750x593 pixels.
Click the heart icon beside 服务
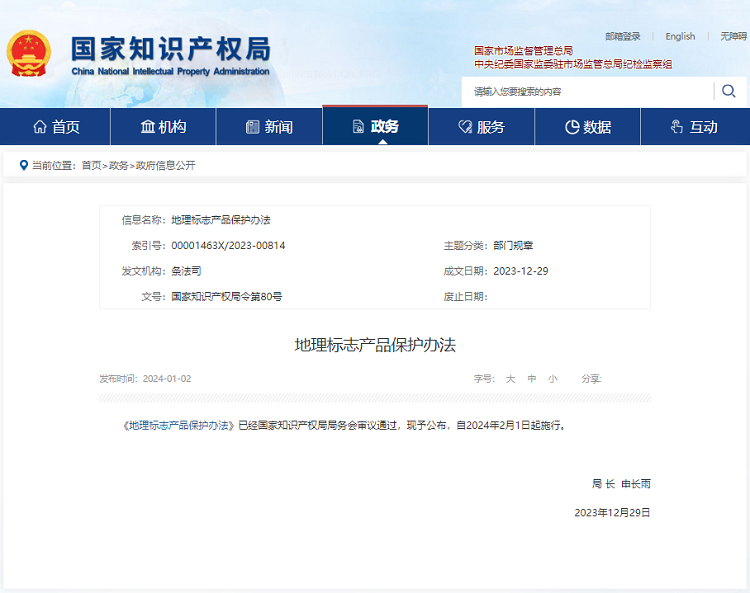tap(464, 127)
